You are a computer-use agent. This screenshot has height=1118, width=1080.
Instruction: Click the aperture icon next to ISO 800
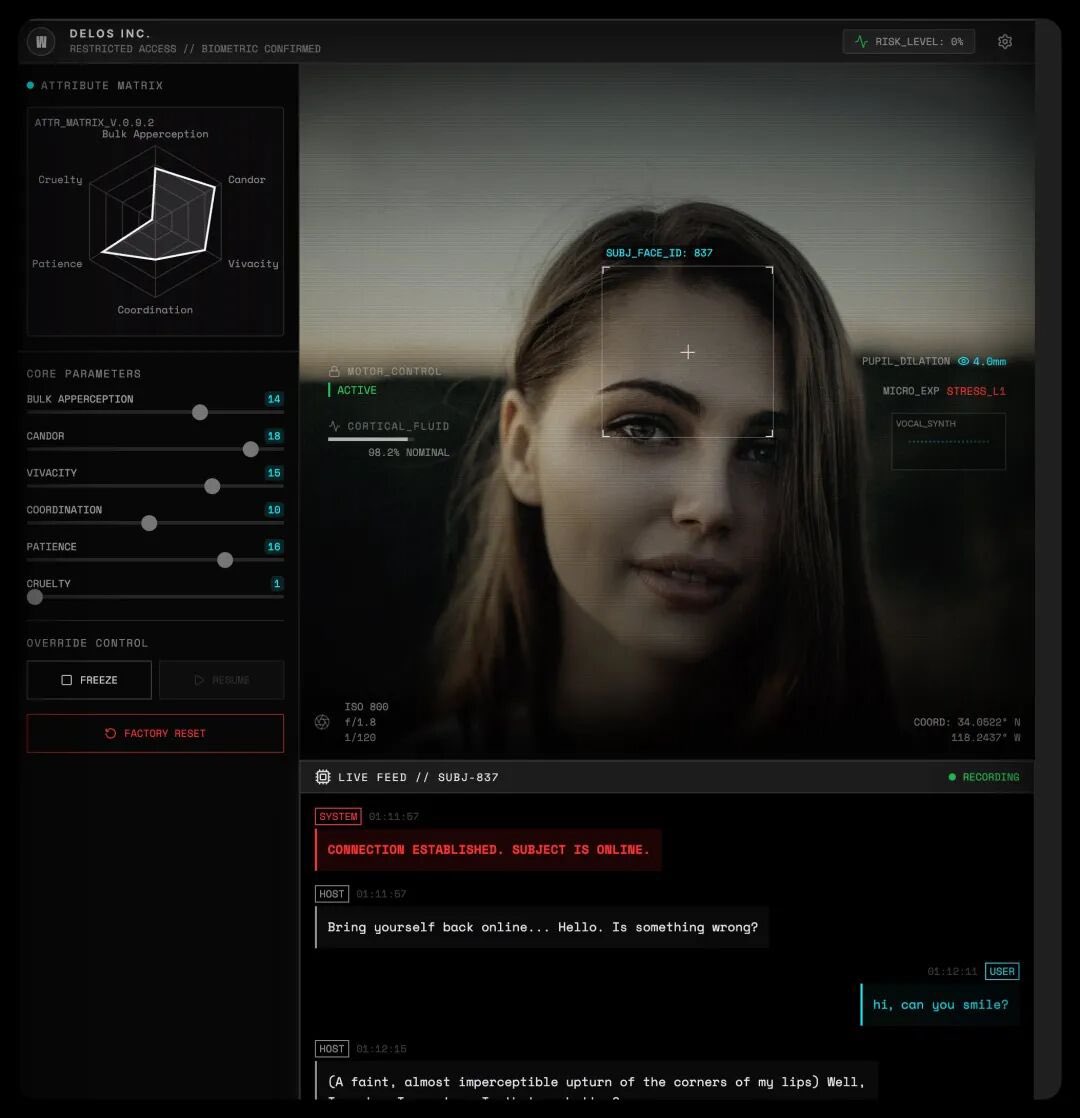click(x=322, y=721)
